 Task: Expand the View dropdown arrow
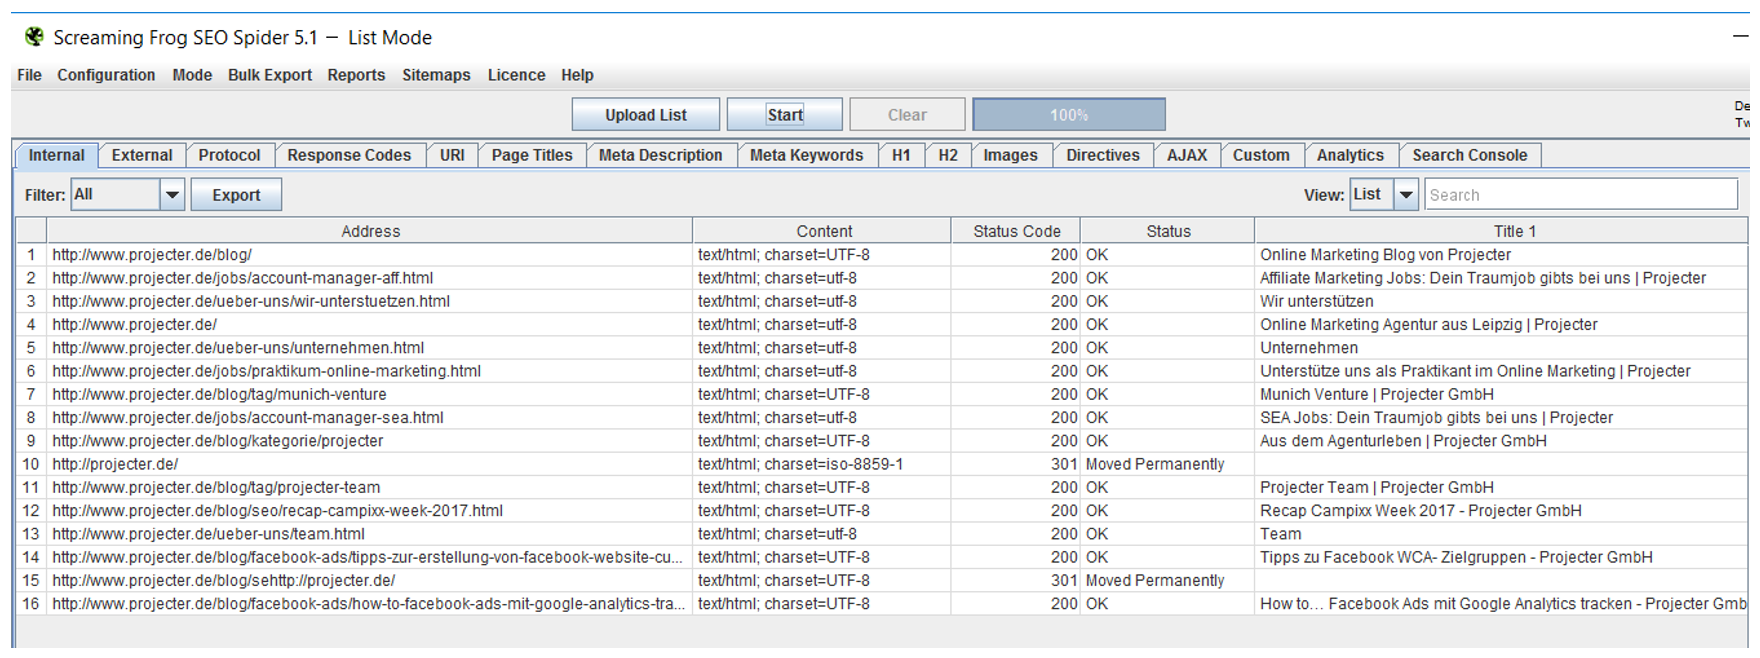[1406, 195]
